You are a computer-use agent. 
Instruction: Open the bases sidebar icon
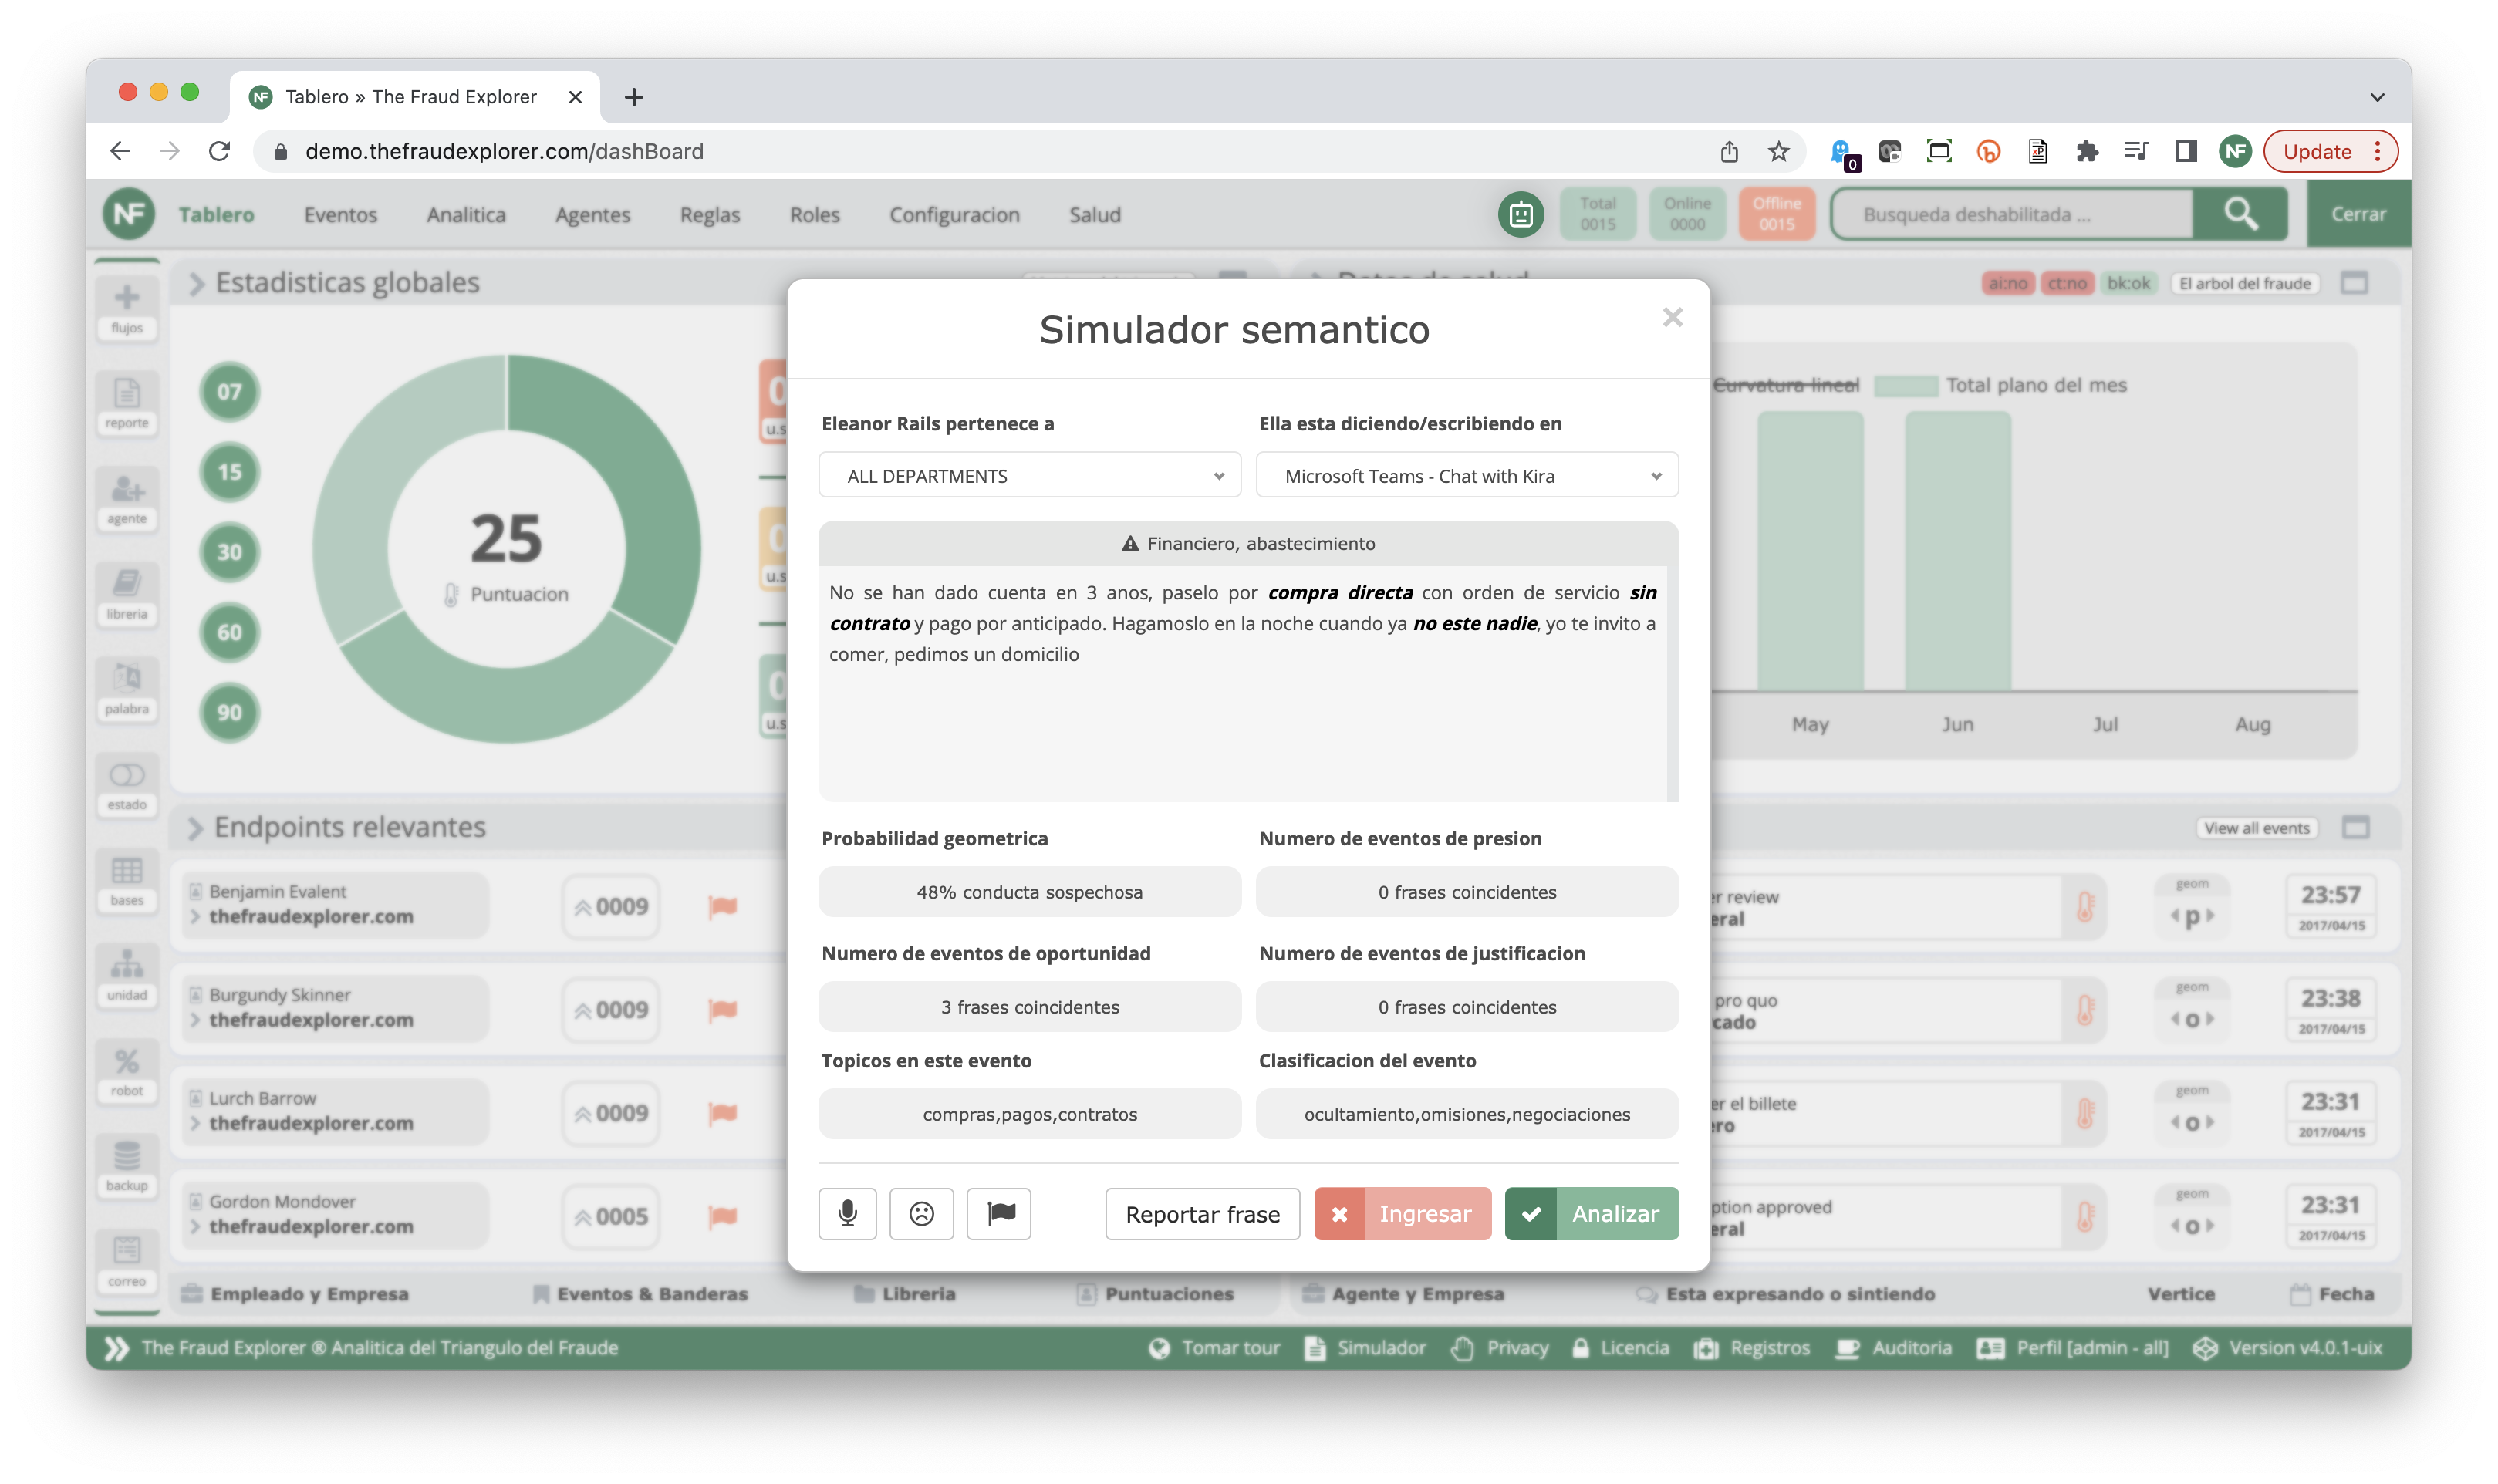coord(127,881)
